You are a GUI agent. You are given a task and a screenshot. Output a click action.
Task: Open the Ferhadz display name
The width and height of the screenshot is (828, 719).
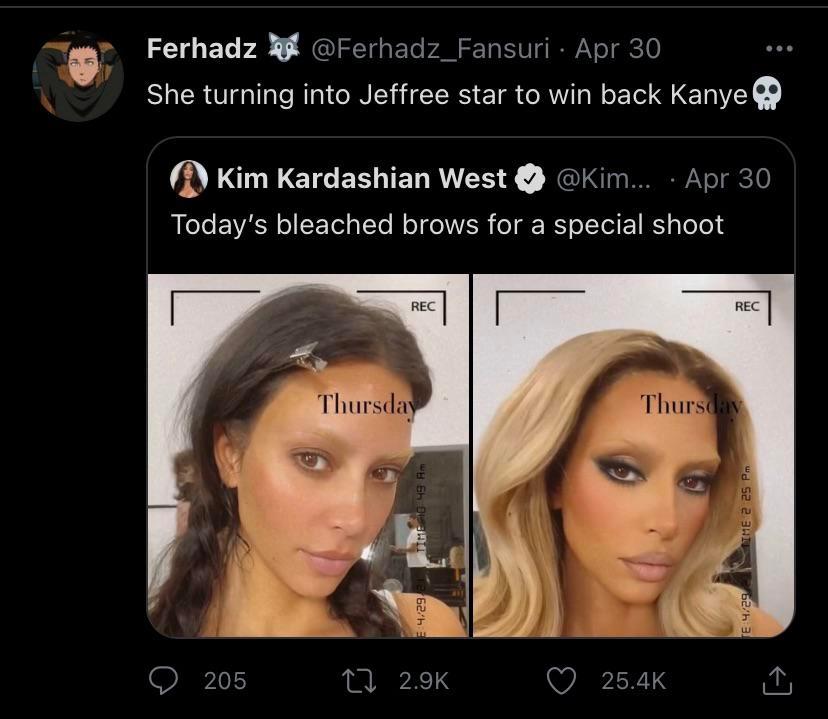(202, 48)
